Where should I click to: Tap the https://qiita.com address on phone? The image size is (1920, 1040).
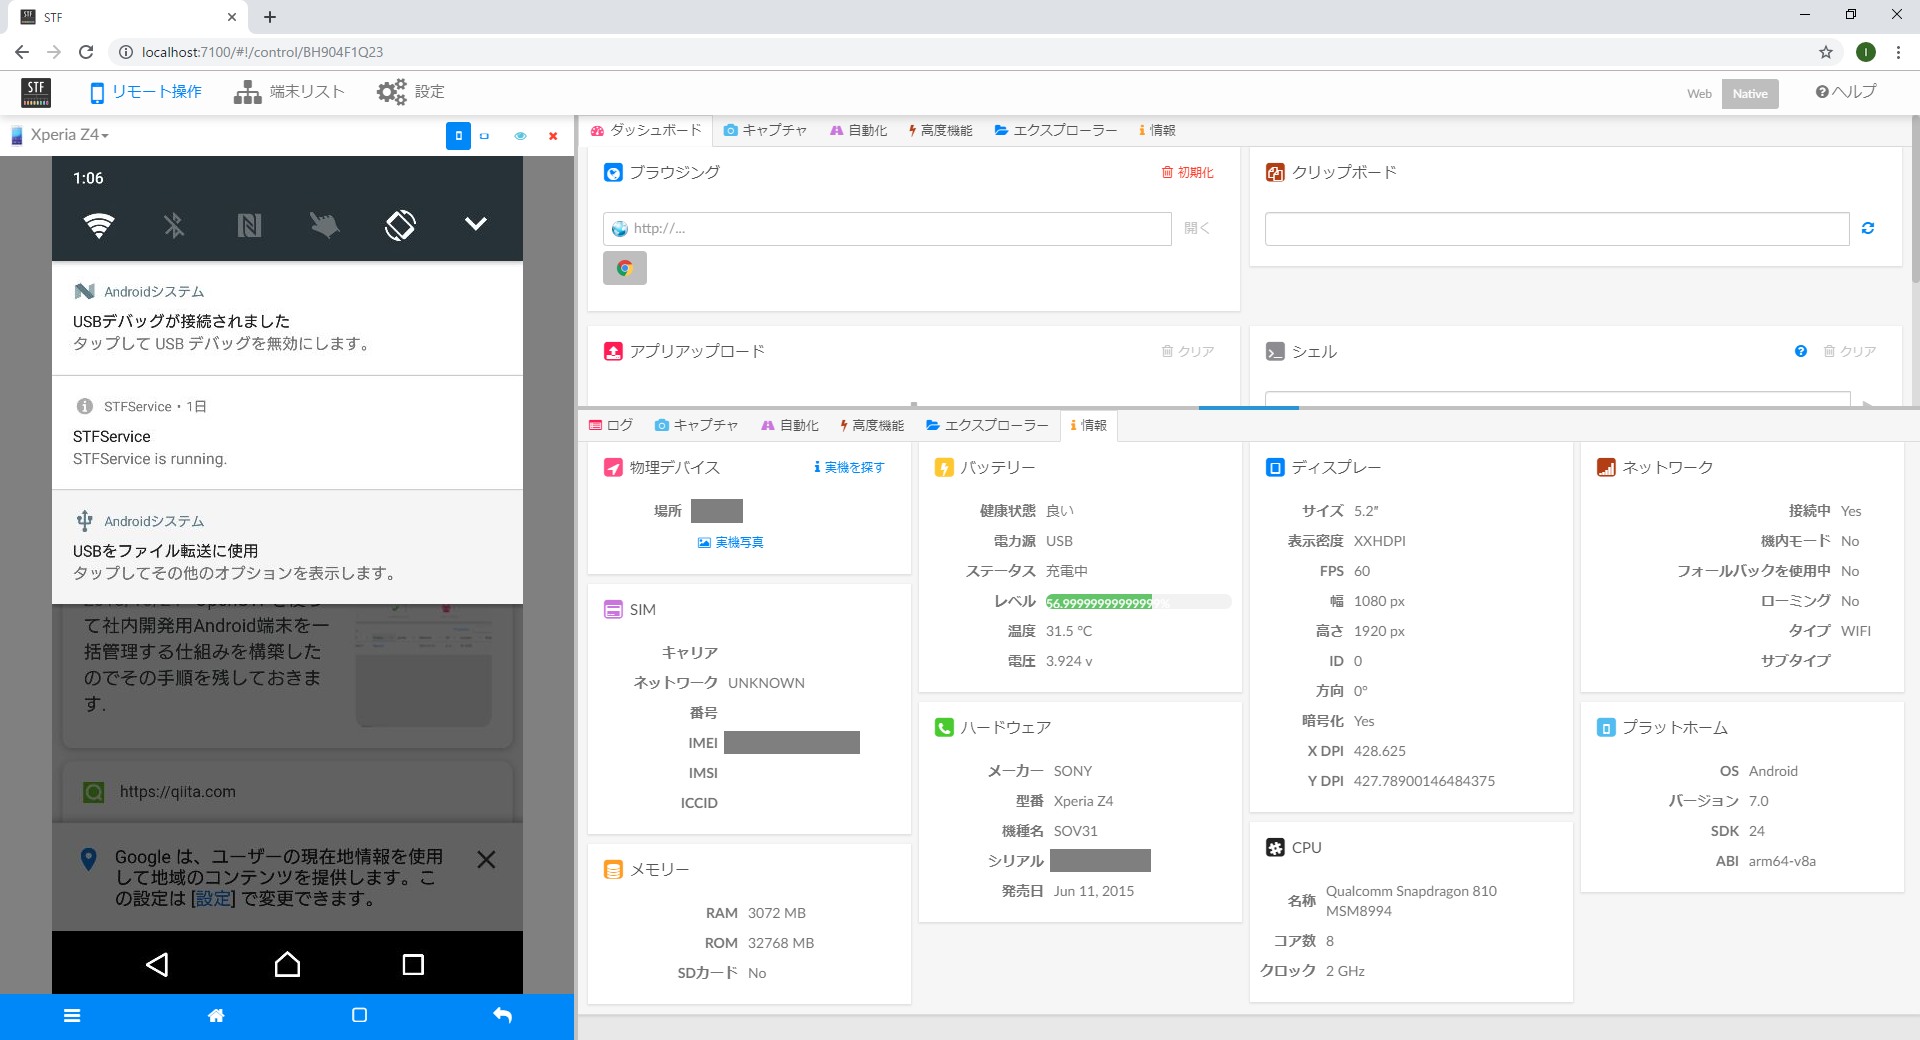178,792
